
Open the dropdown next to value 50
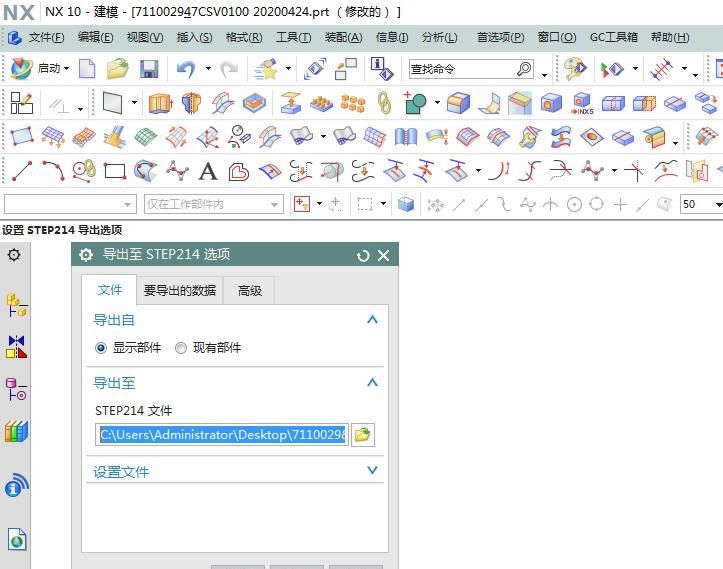pos(718,204)
